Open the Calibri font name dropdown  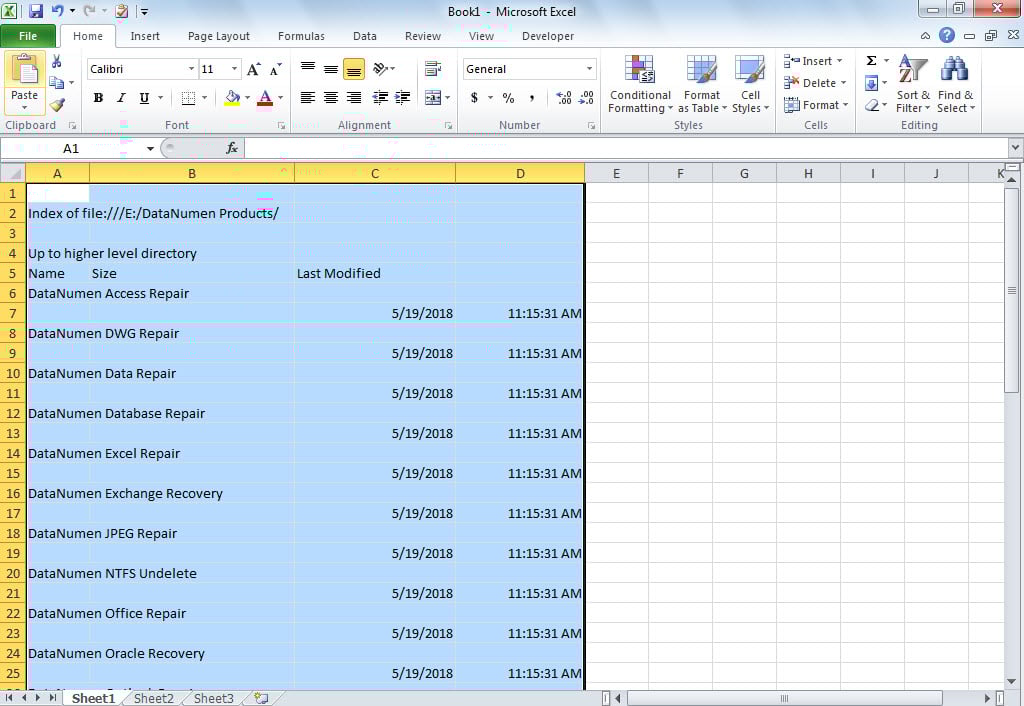191,69
